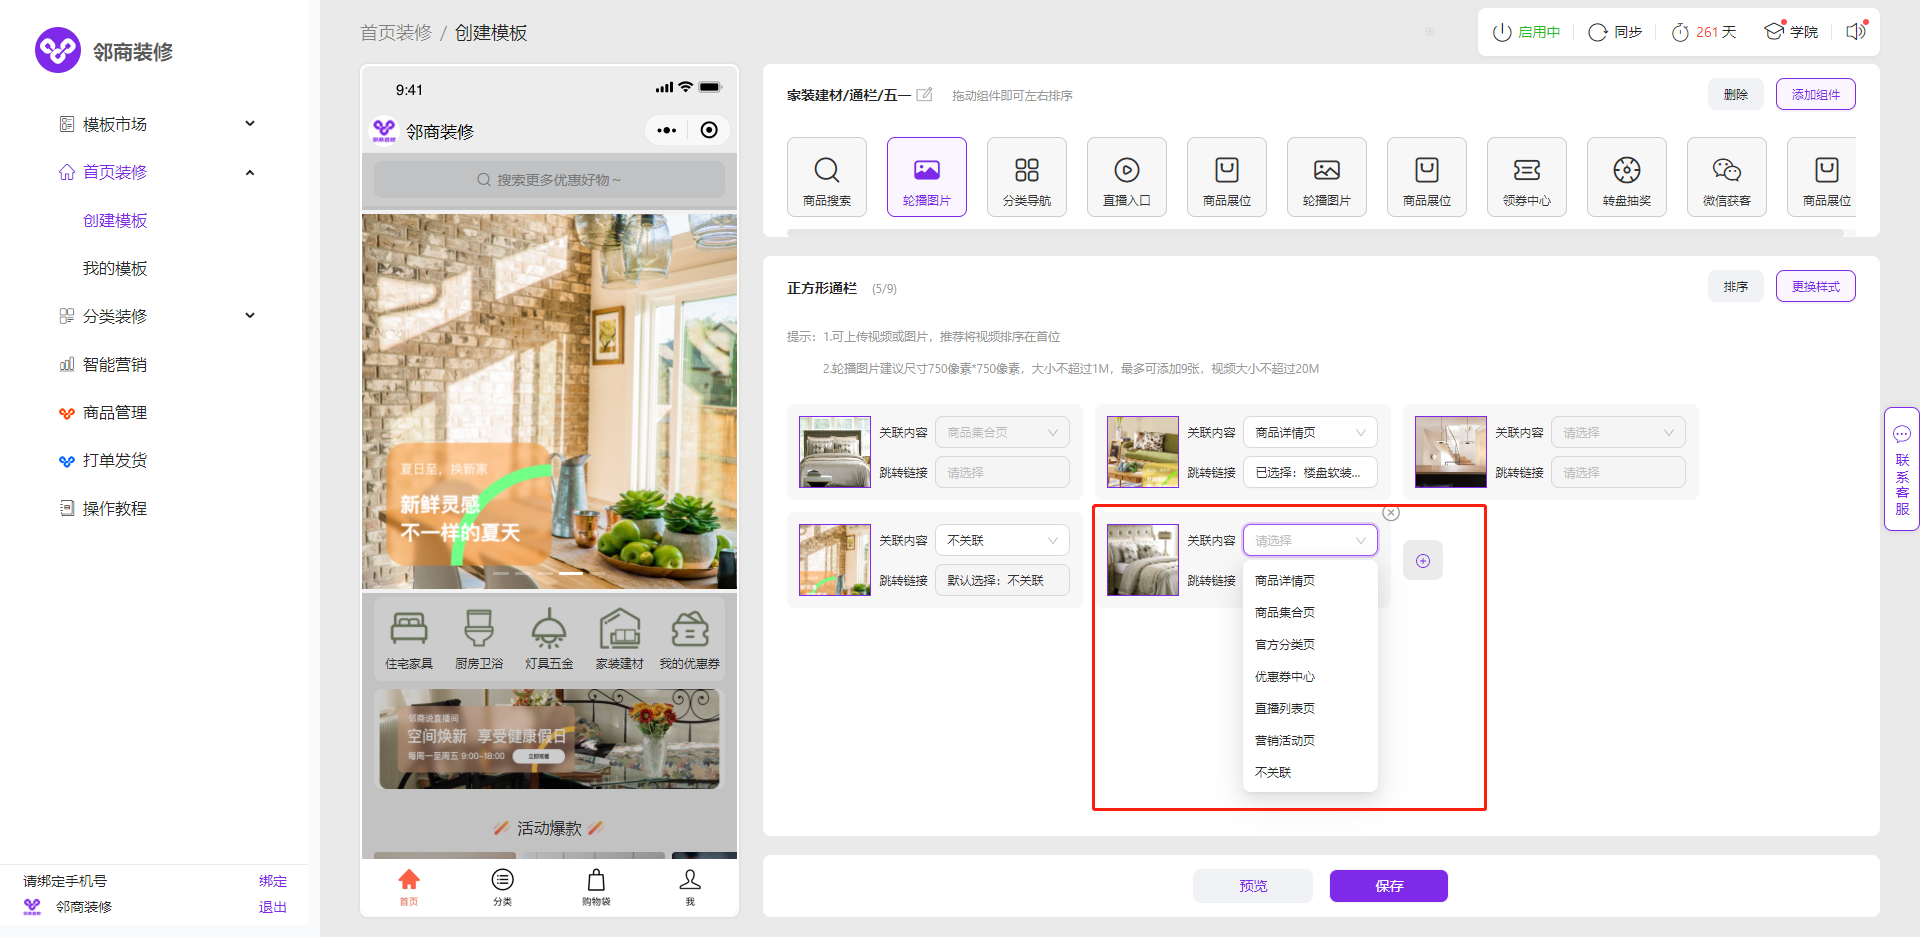Click the 保存 button
The height and width of the screenshot is (937, 1920).
coord(1389,886)
